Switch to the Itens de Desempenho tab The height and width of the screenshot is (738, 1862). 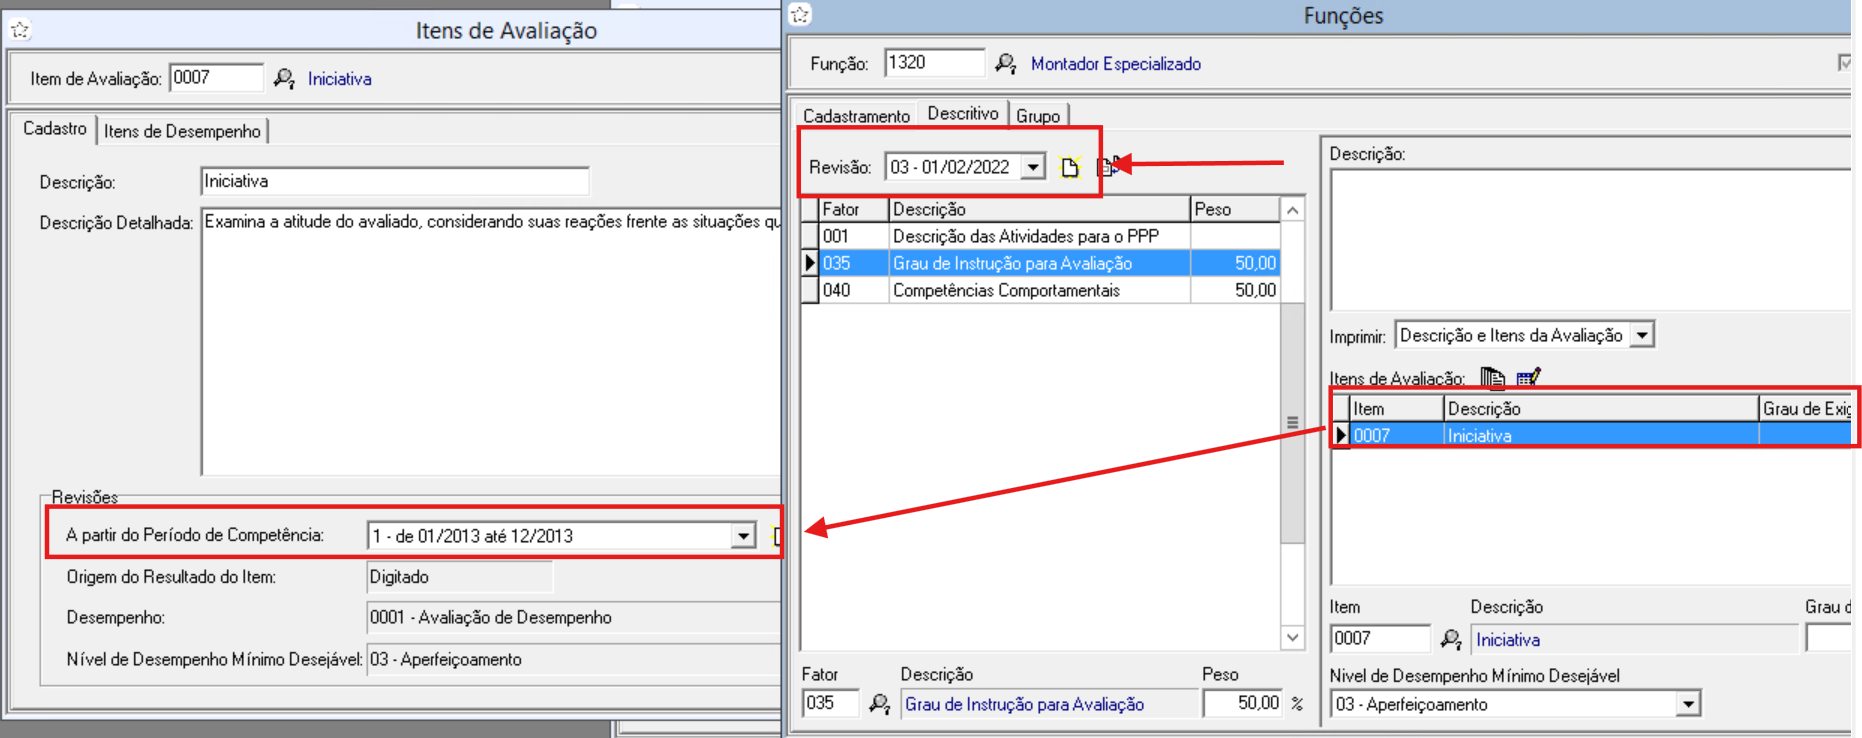[x=182, y=131]
